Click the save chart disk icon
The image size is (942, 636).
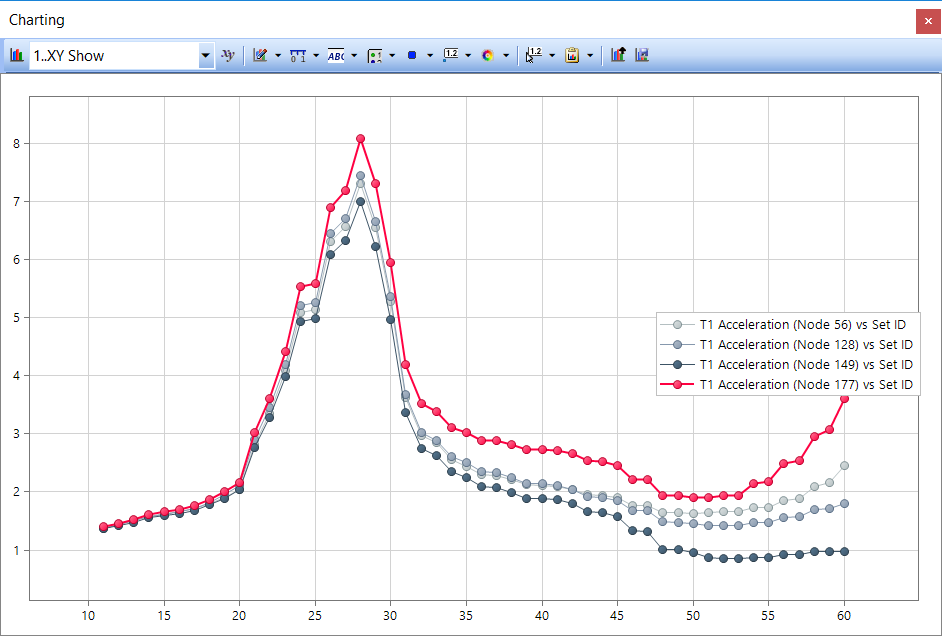[x=642, y=55]
